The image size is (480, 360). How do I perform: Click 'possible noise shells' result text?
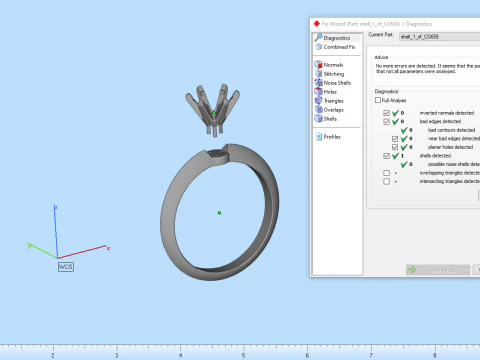click(454, 164)
